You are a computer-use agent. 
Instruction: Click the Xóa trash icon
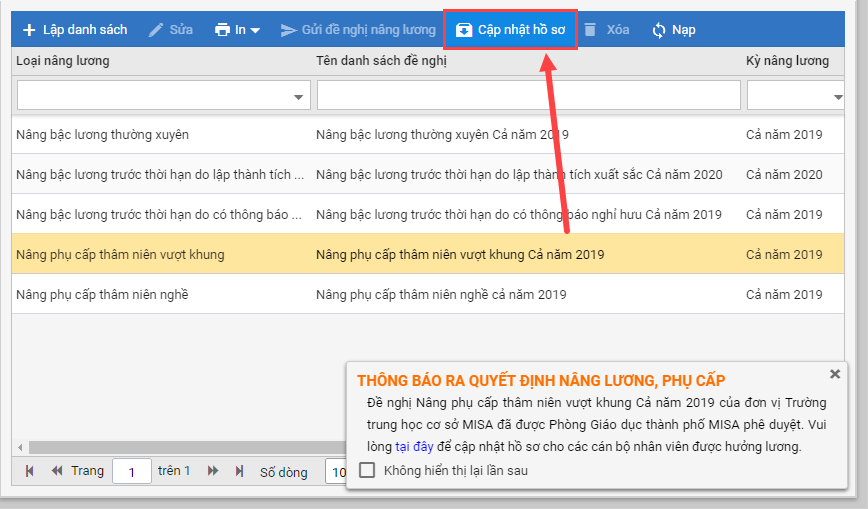[591, 30]
